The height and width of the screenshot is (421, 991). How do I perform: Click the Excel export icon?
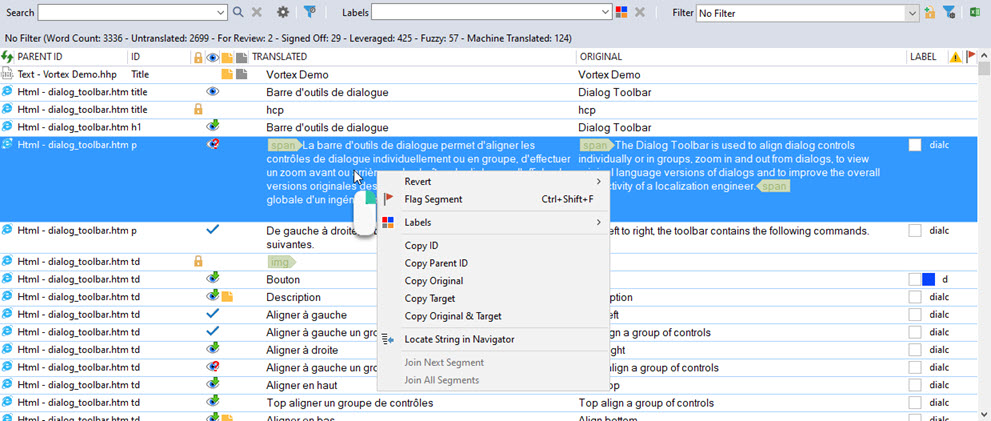pos(976,13)
